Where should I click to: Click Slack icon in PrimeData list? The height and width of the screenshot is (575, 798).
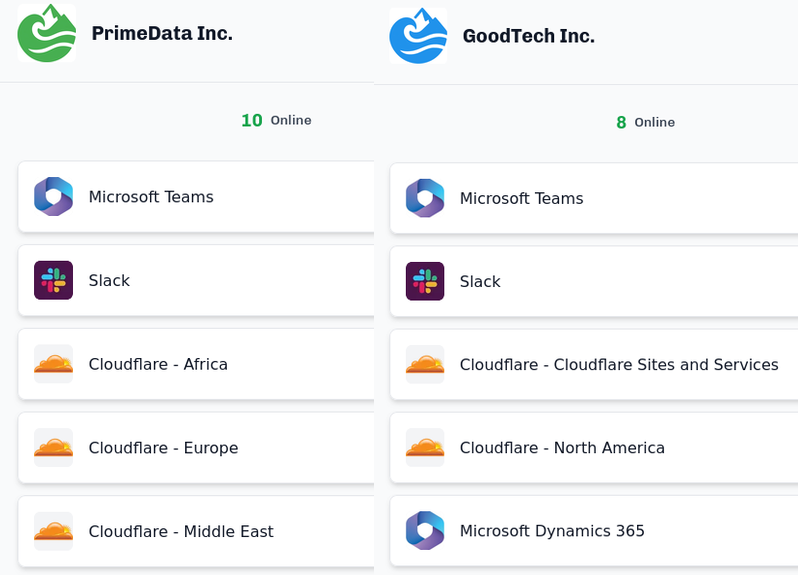pyautogui.click(x=53, y=280)
